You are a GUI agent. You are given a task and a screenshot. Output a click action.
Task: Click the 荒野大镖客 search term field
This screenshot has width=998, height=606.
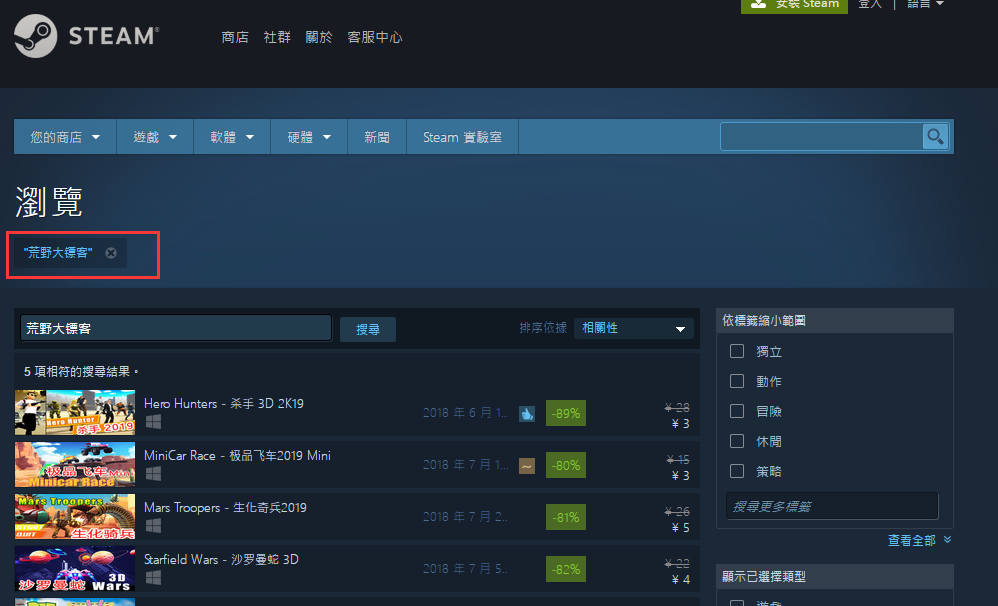pos(176,328)
